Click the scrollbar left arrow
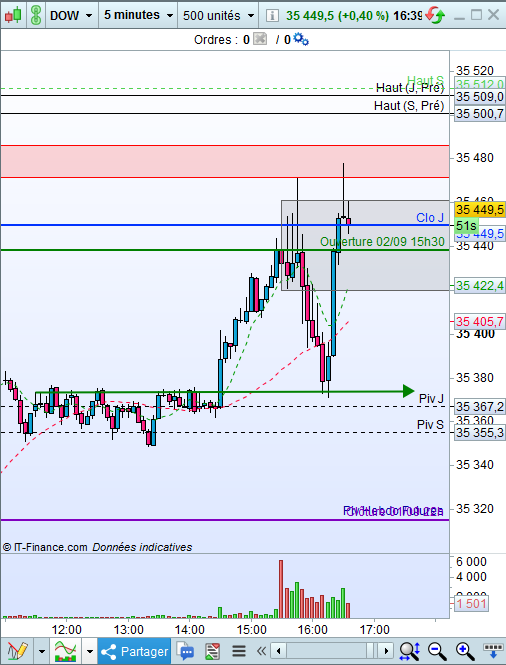The image size is (506, 665). (278, 651)
